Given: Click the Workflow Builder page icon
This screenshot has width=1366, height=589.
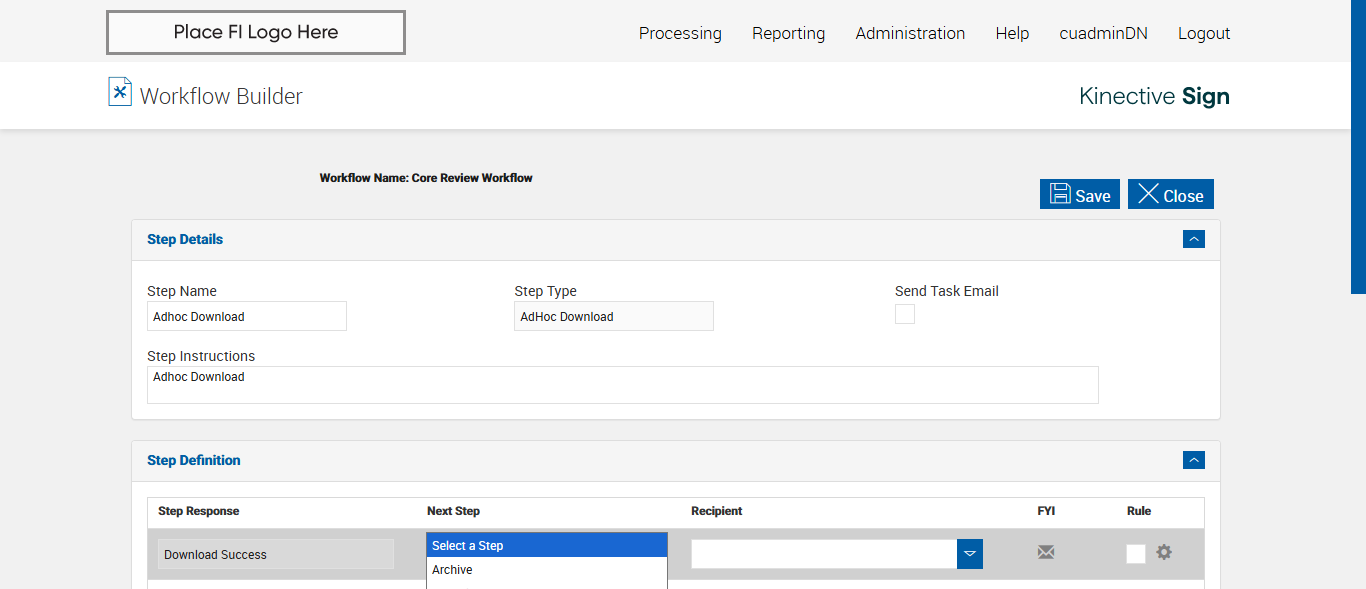Looking at the screenshot, I should 120,92.
